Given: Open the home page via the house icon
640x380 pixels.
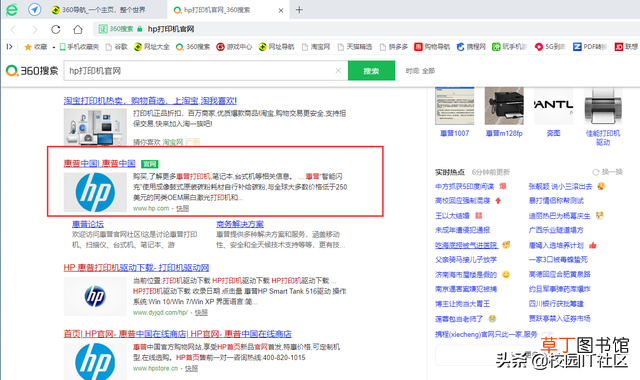Looking at the screenshot, I should pyautogui.click(x=78, y=29).
